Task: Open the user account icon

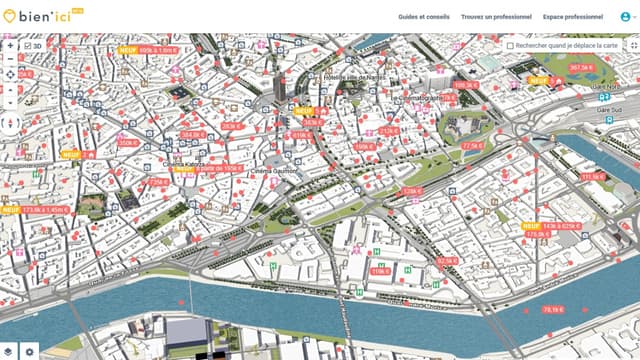Action: [x=625, y=17]
